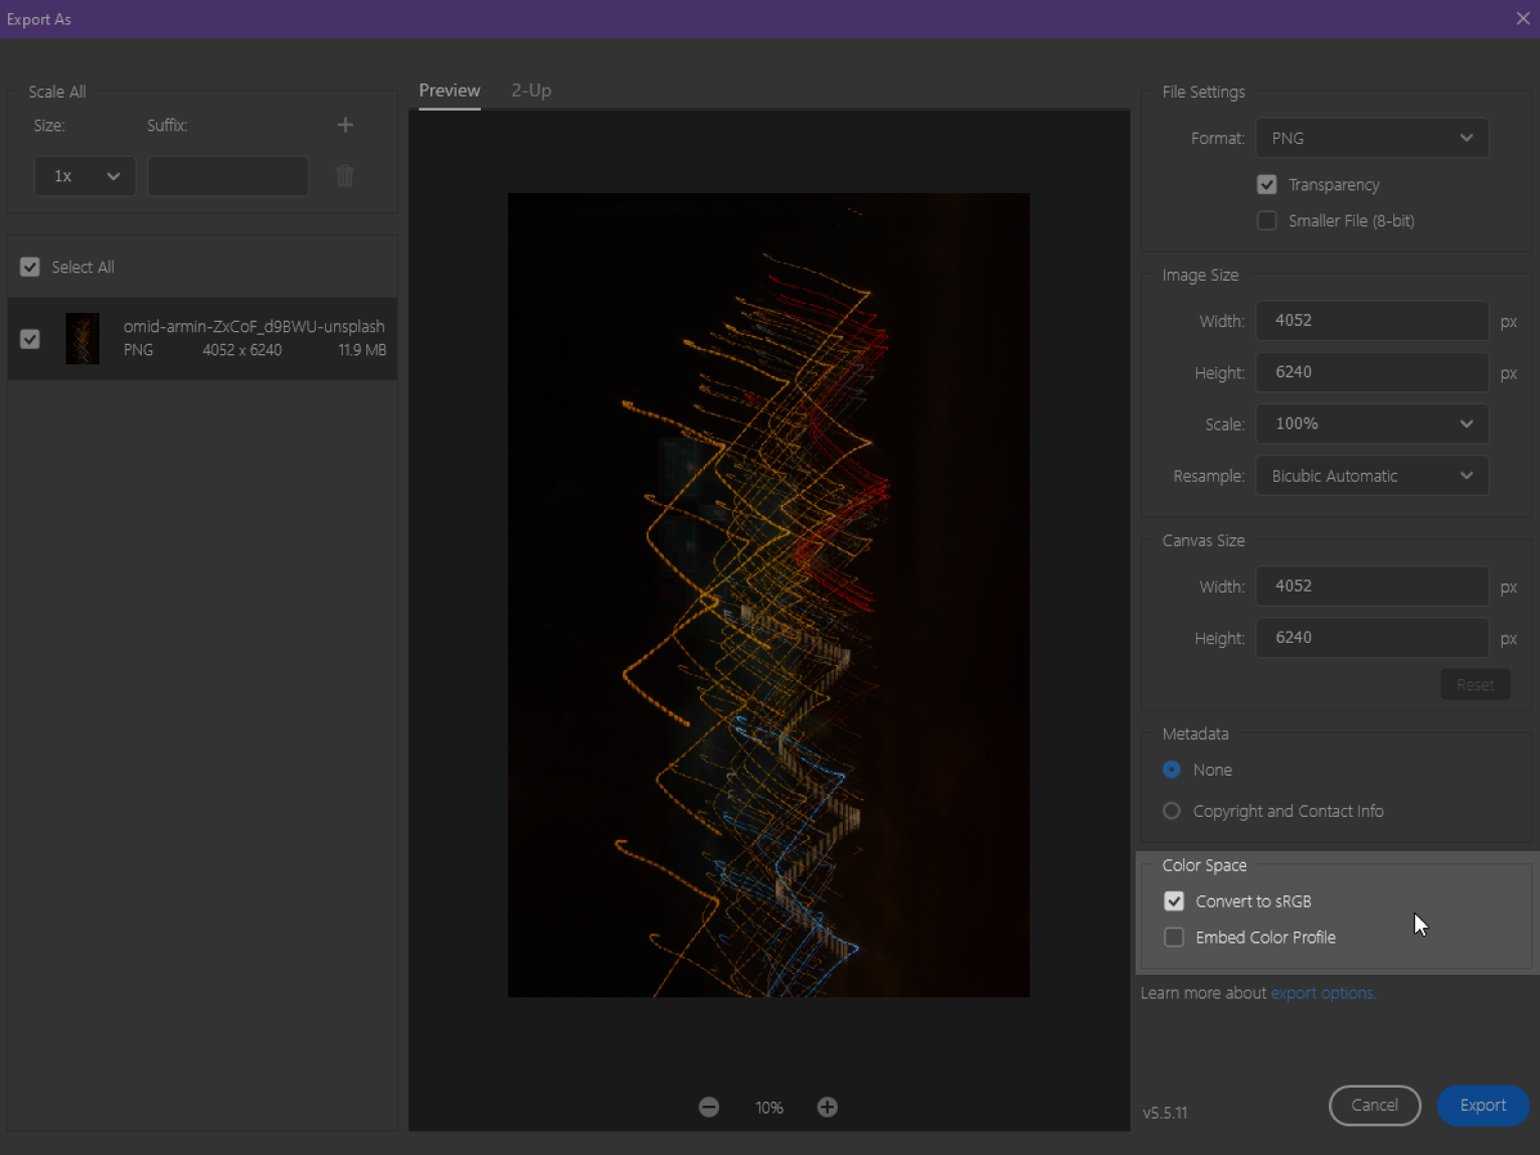1540x1155 pixels.
Task: Toggle the Transparency checkbox
Action: [x=1267, y=185]
